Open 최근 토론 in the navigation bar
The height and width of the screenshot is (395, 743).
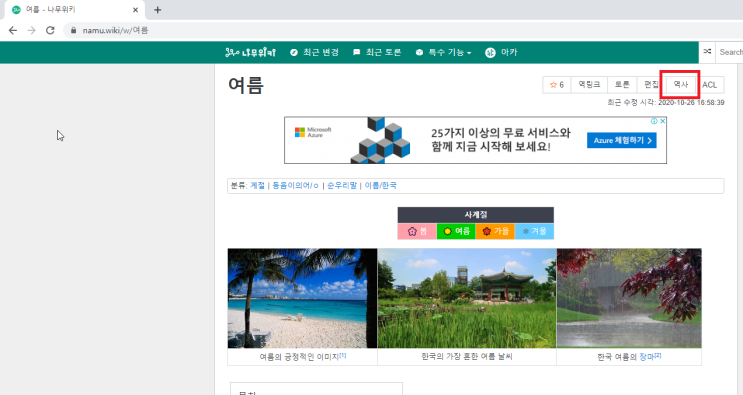377,52
